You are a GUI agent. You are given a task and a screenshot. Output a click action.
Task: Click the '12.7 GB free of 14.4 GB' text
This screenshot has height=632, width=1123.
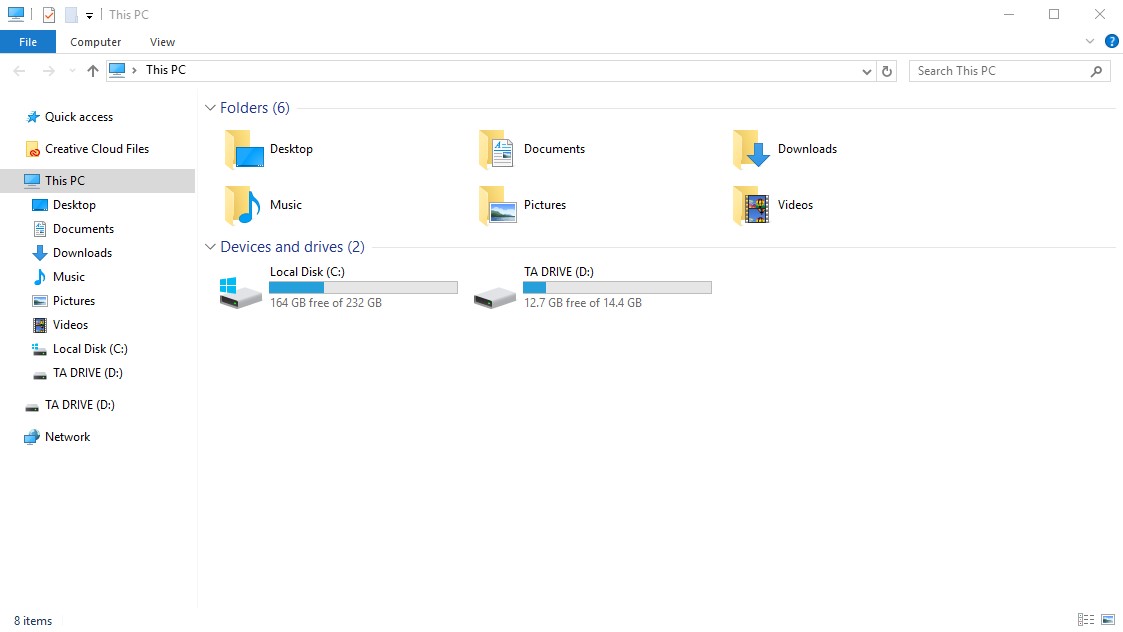click(583, 303)
